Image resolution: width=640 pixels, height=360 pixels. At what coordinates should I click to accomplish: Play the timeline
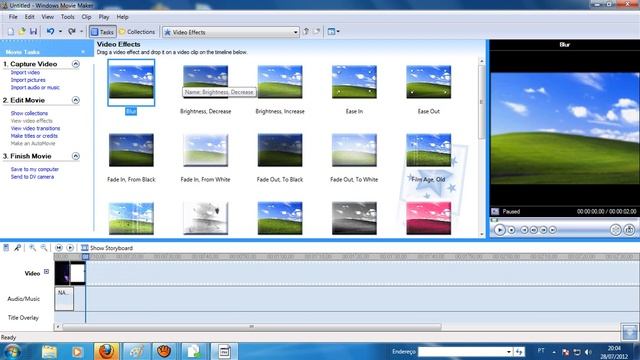pyautogui.click(x=70, y=248)
